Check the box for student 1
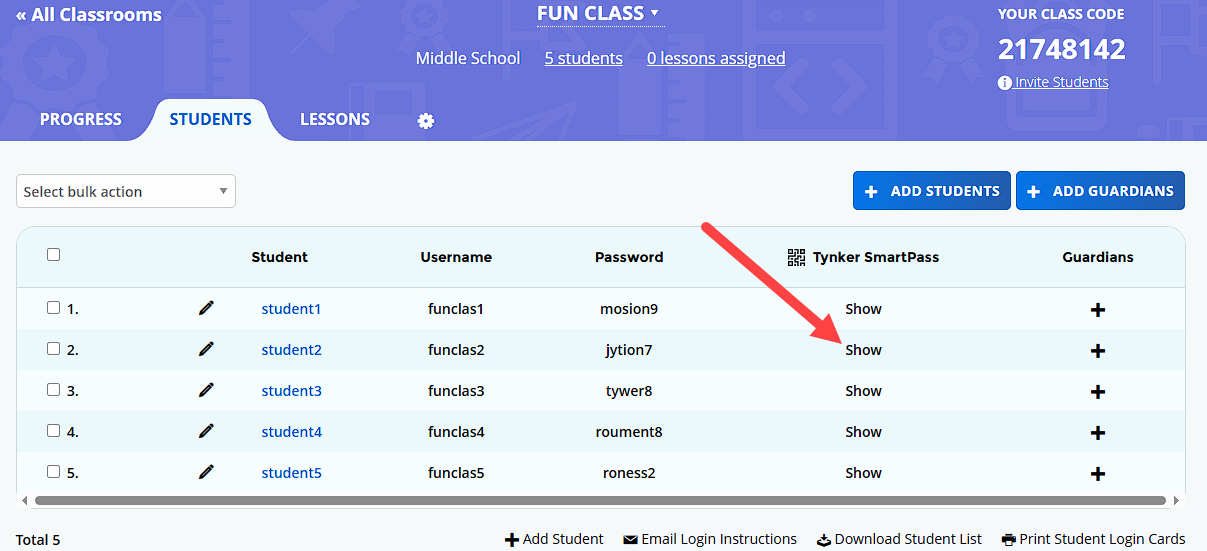This screenshot has height=551, width=1207. point(54,308)
